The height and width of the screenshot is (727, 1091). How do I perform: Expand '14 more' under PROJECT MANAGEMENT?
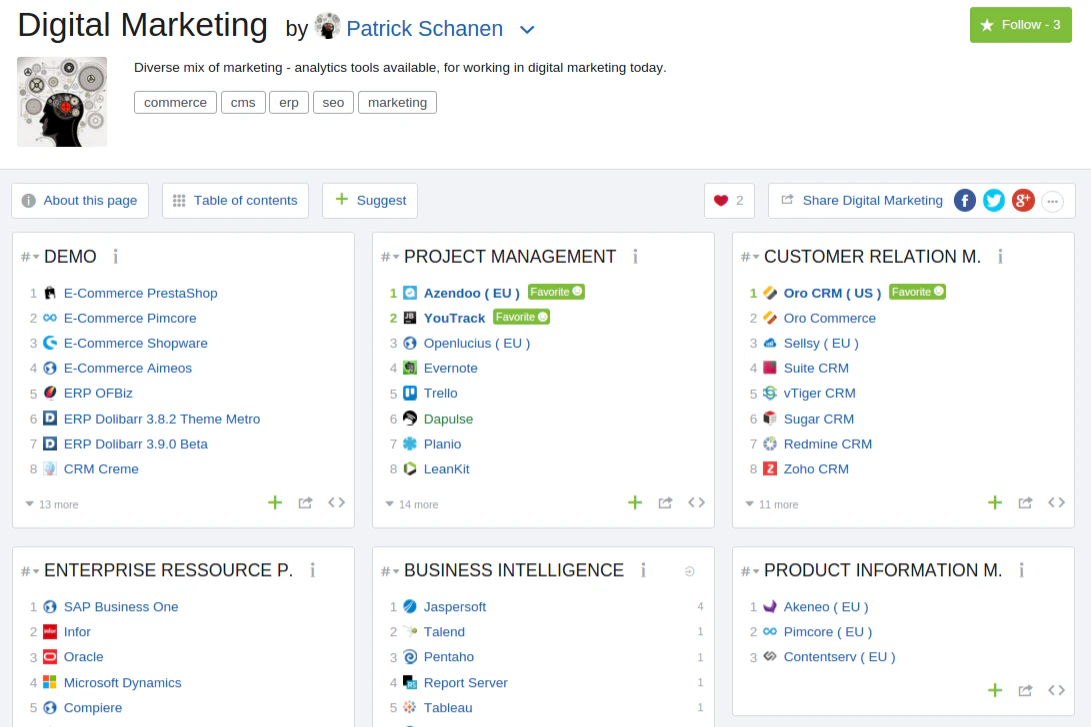pos(411,504)
